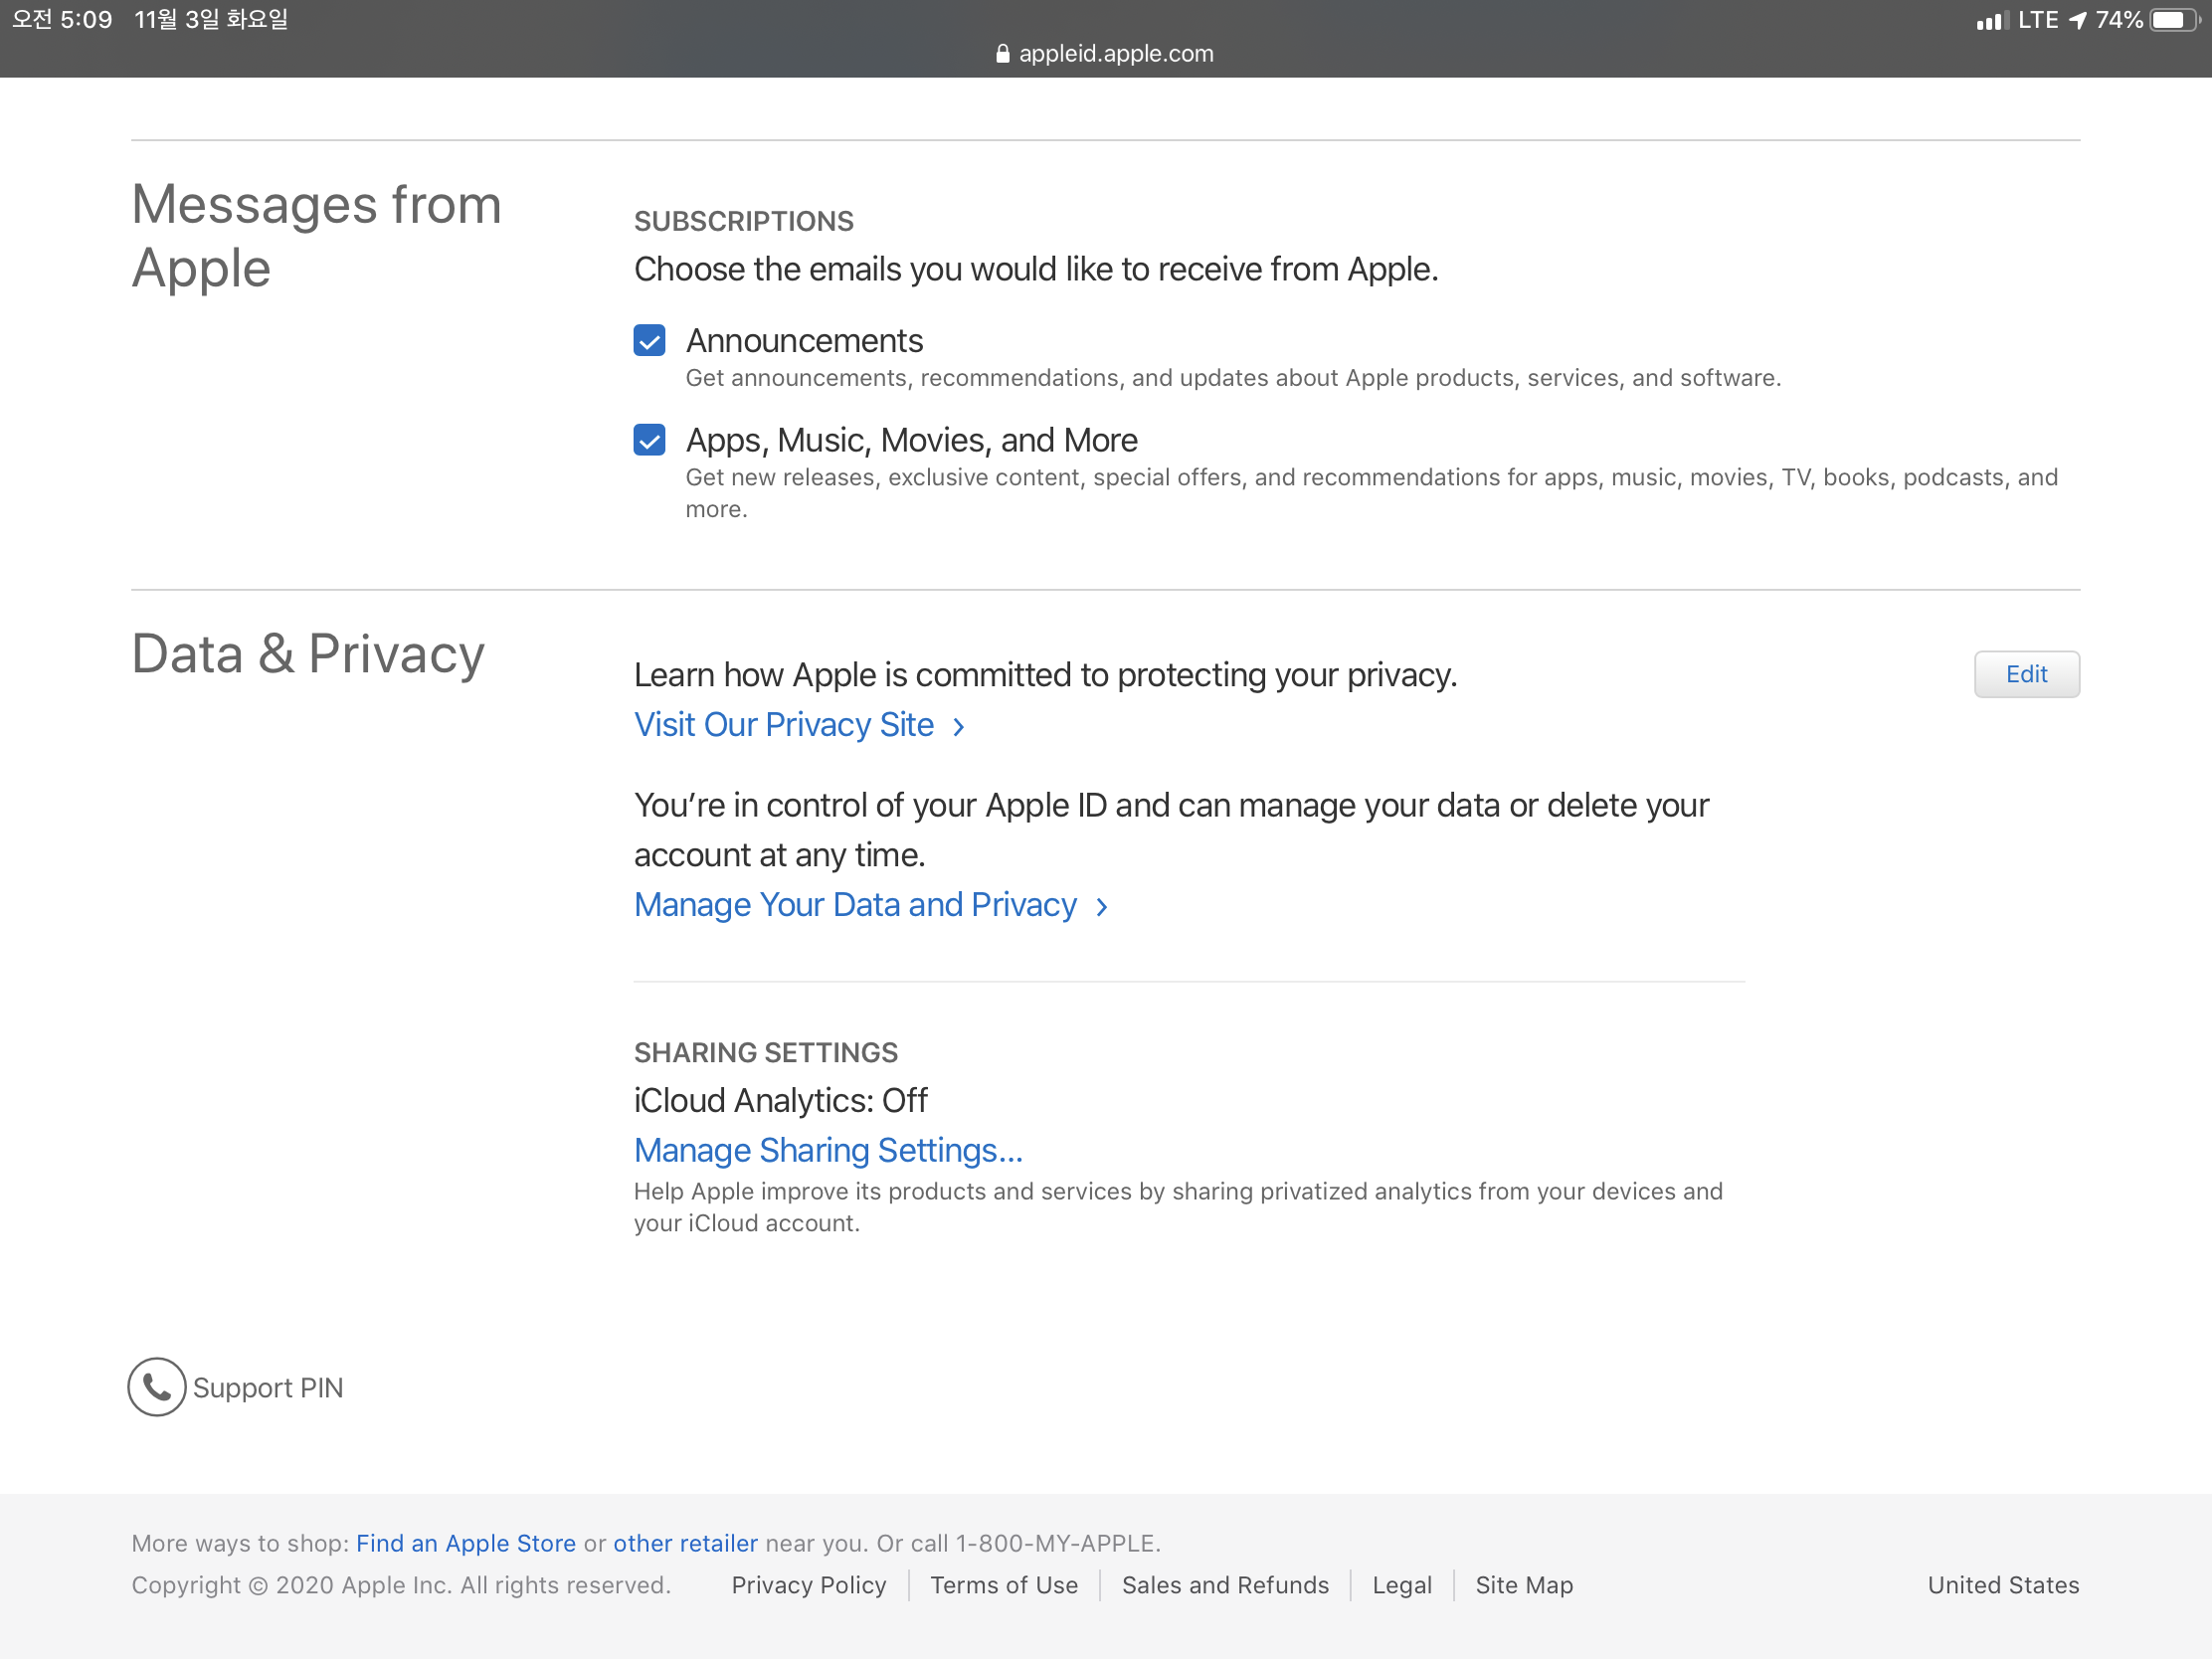The width and height of the screenshot is (2212, 1659).
Task: Expand the chevron after Visit Our Privacy Site
Action: 957,726
